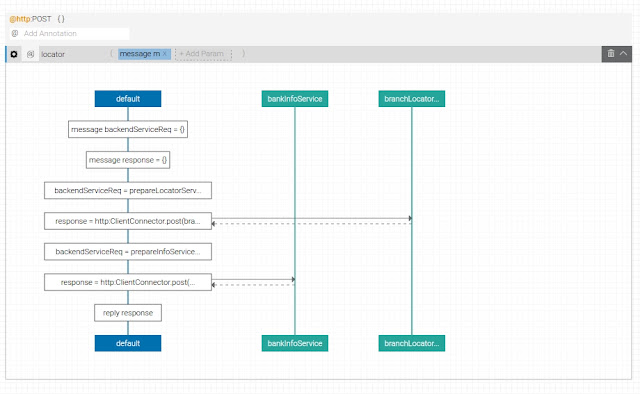Click the '+ Add Param' field

(203, 54)
